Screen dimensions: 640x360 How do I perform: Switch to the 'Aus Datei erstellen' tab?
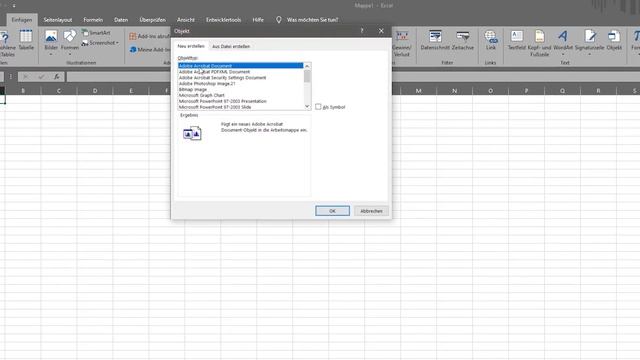(231, 46)
